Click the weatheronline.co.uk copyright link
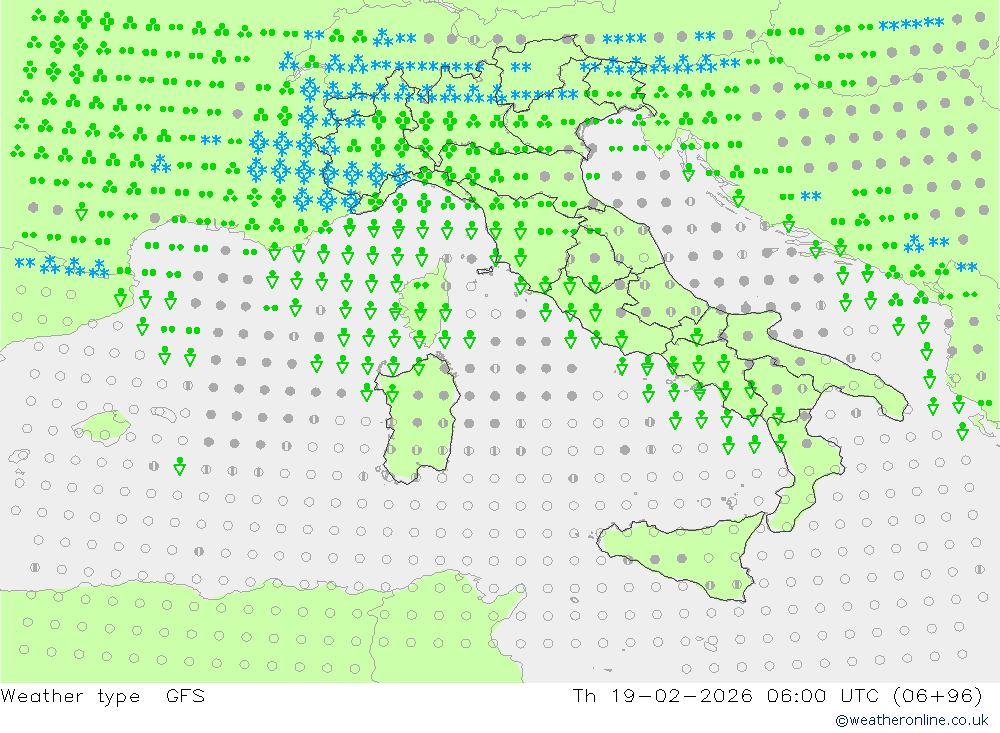This screenshot has width=1000, height=733. (x=912, y=720)
